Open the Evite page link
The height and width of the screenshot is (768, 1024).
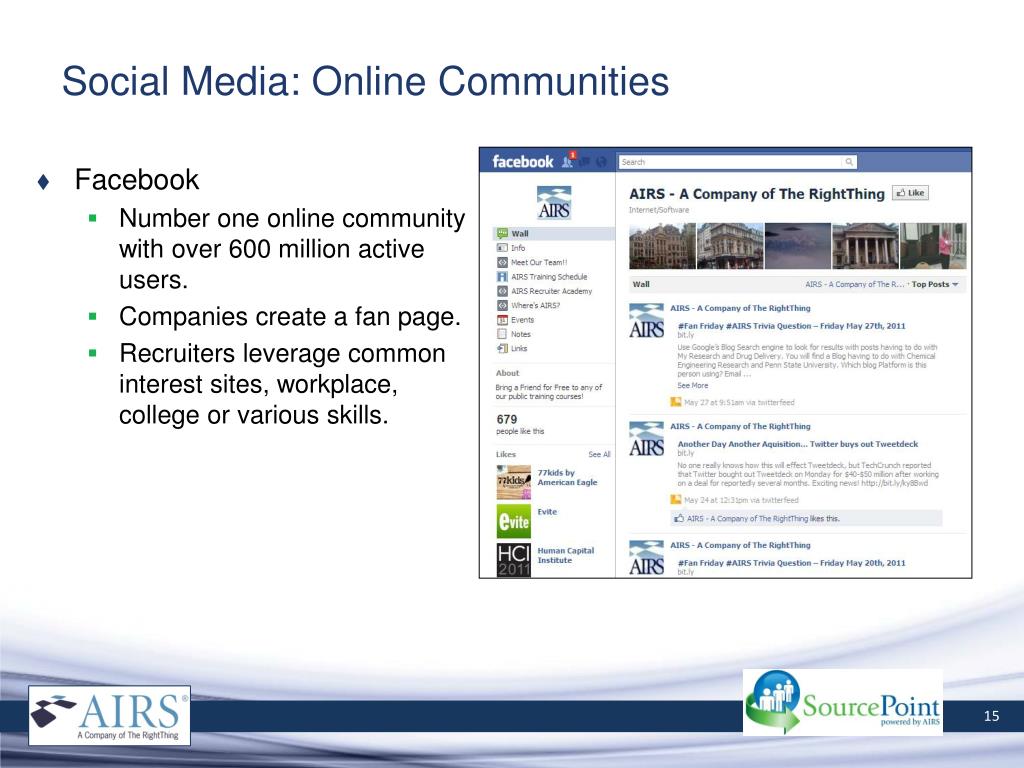pyautogui.click(x=547, y=511)
